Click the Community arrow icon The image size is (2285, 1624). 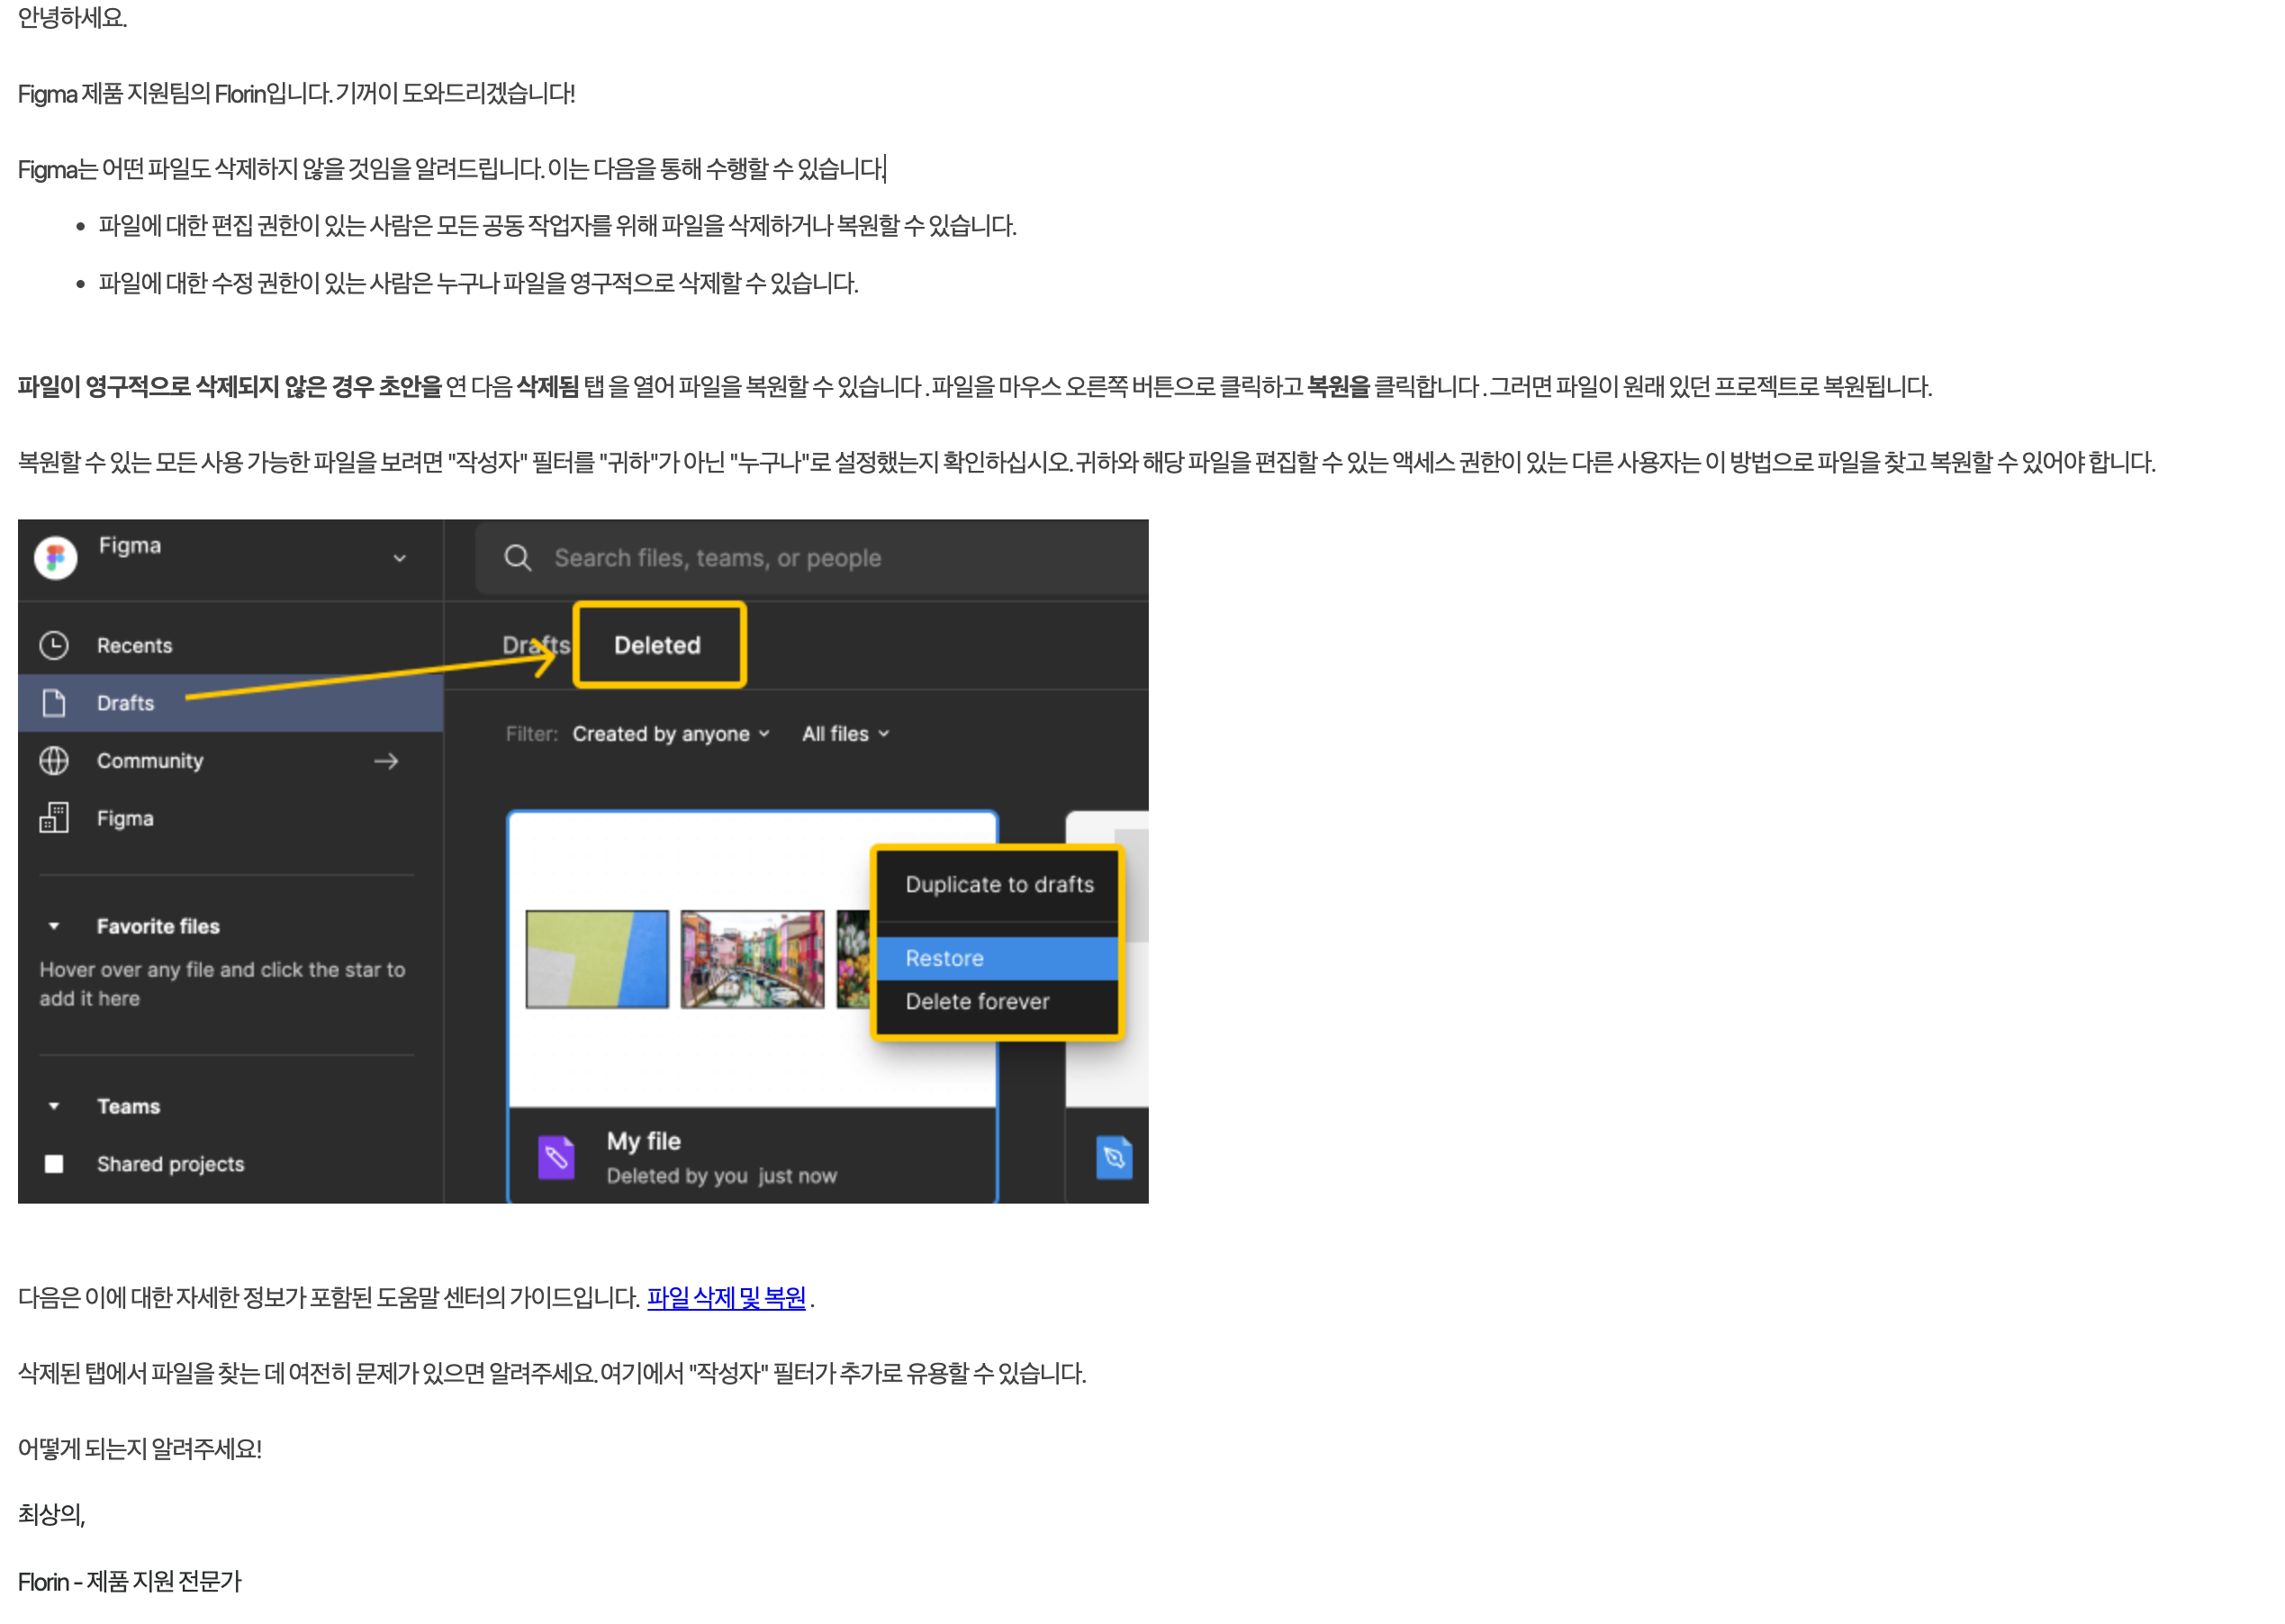(386, 761)
